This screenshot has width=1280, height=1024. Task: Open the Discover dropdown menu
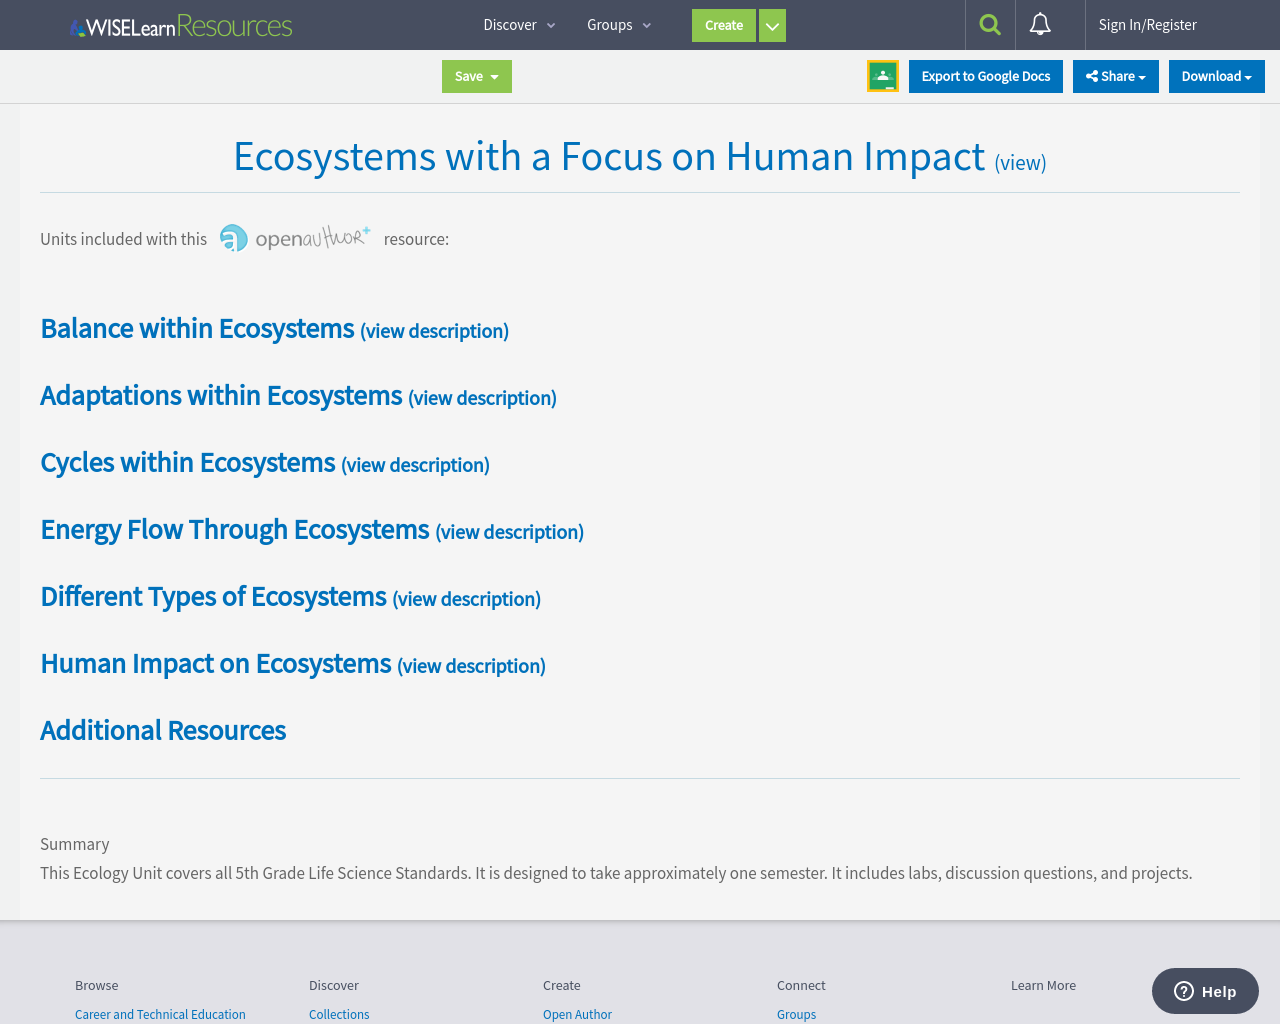(518, 24)
